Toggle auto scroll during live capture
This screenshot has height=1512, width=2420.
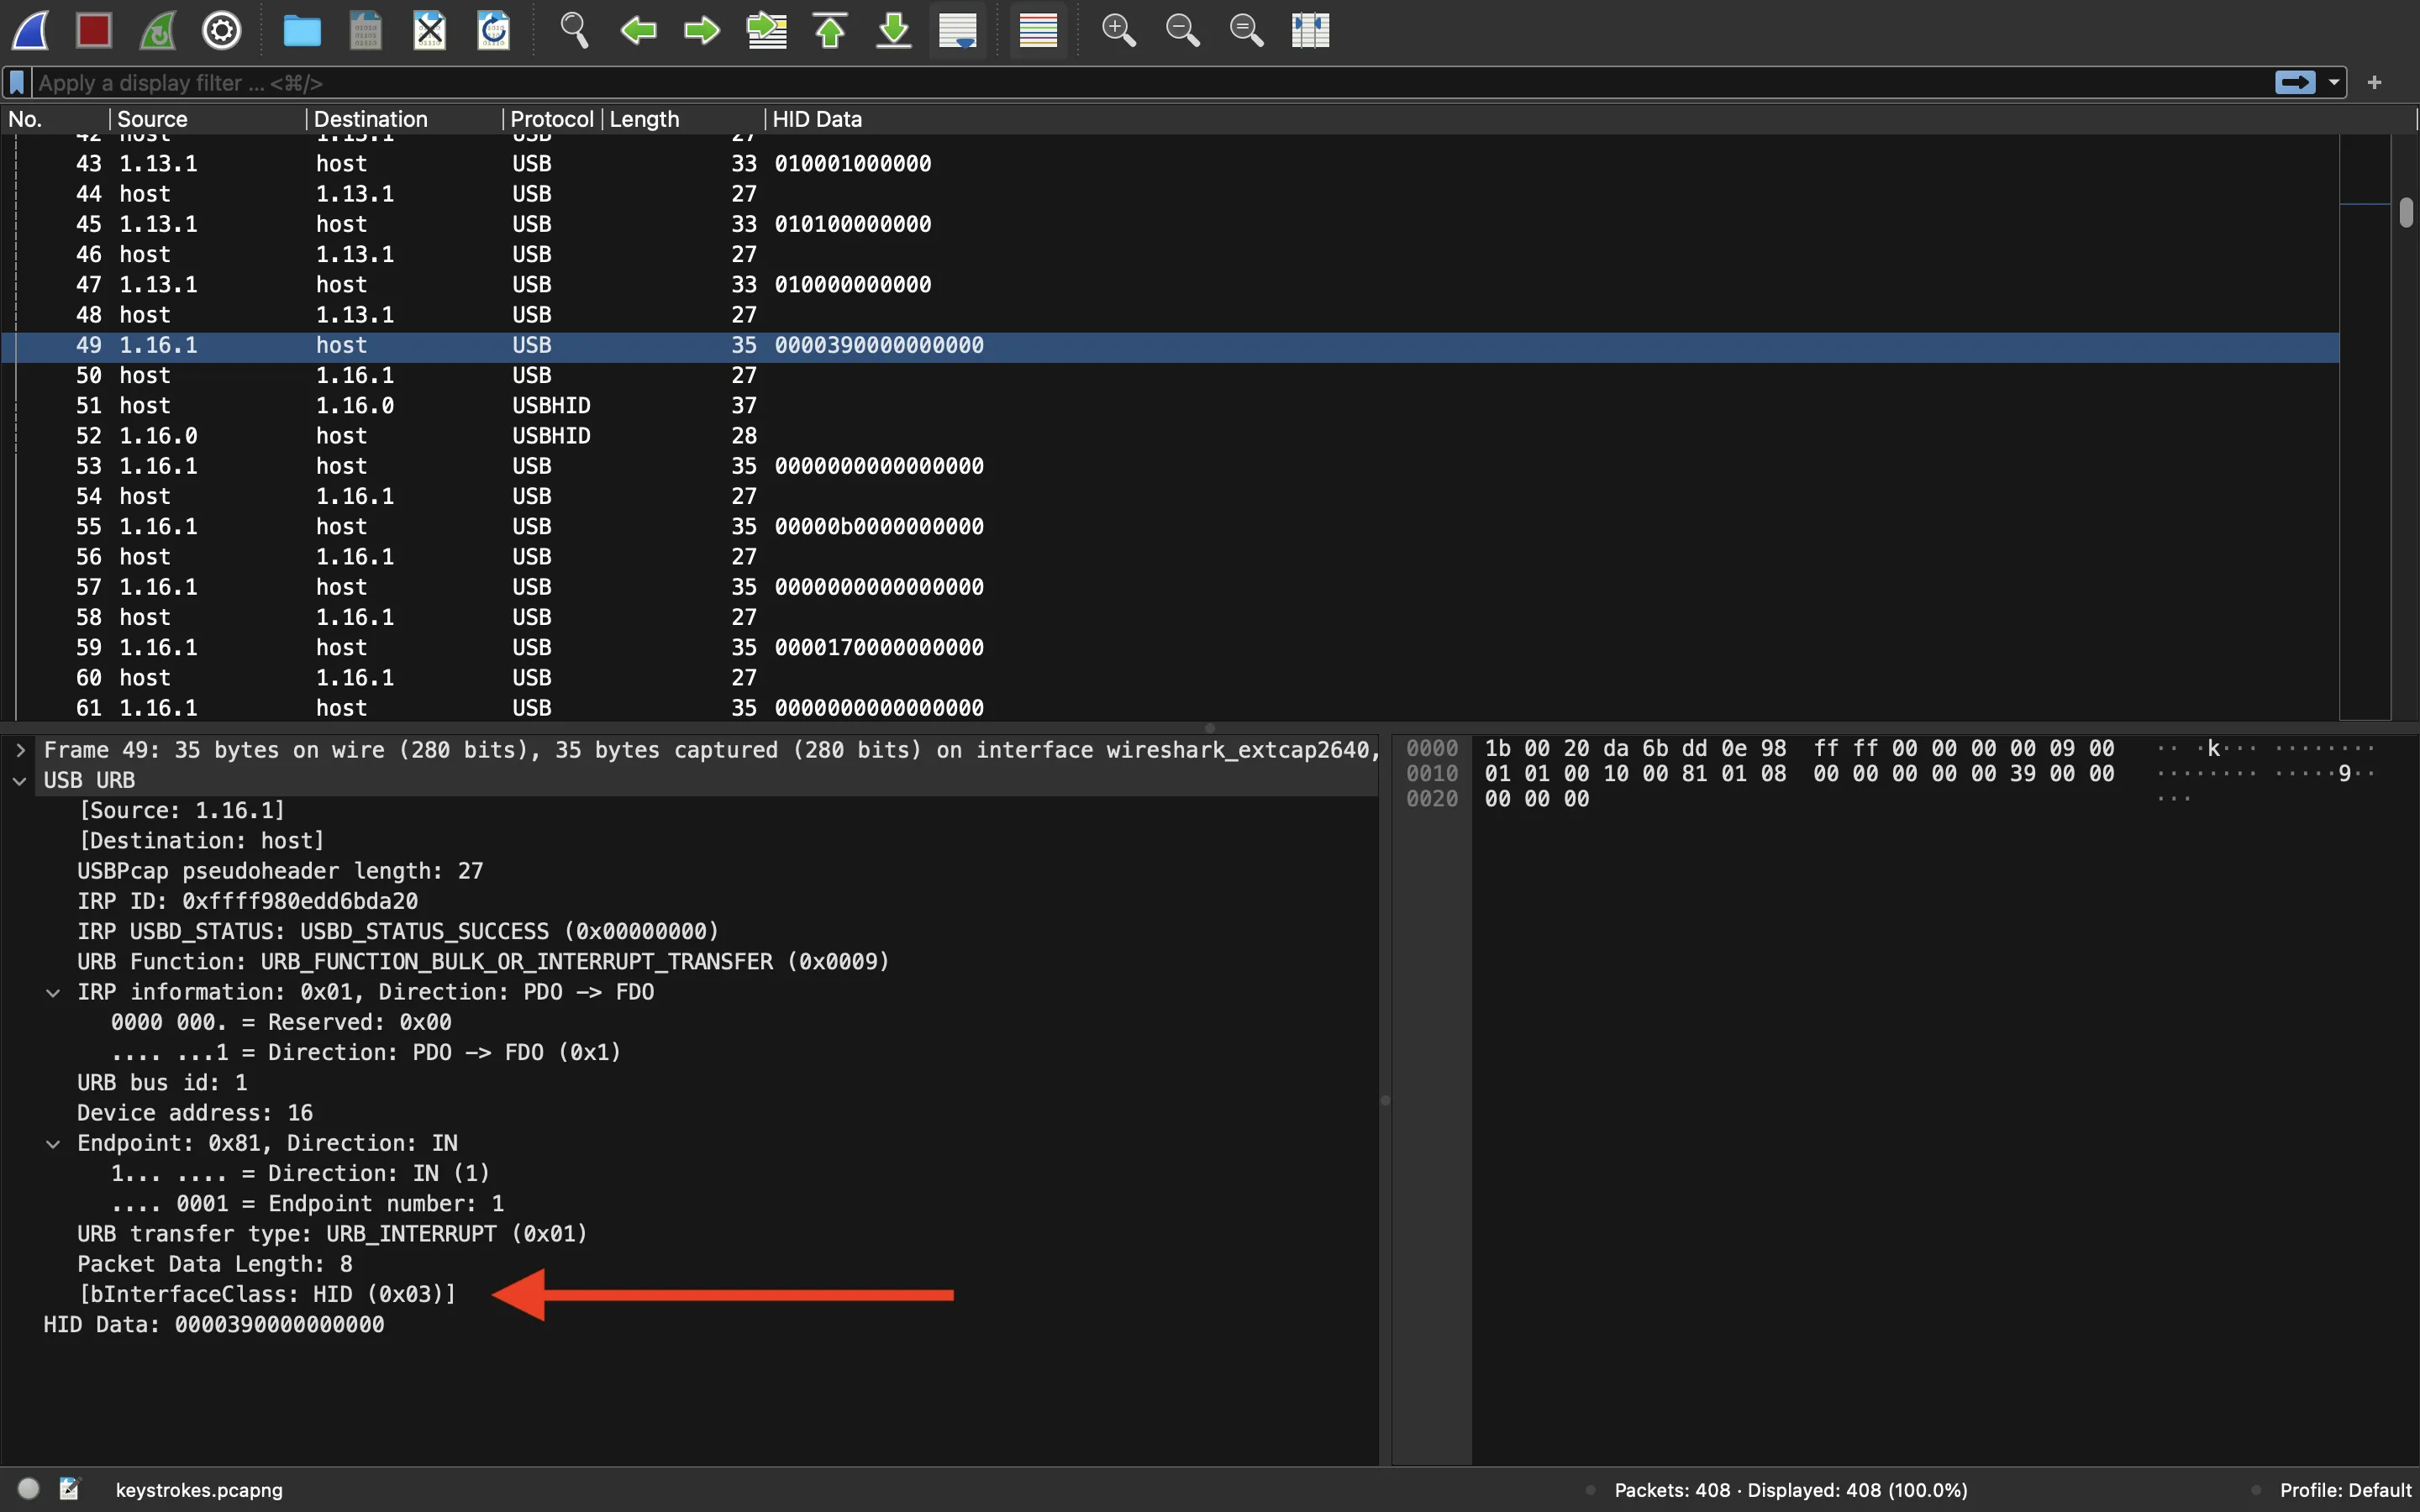click(x=958, y=30)
